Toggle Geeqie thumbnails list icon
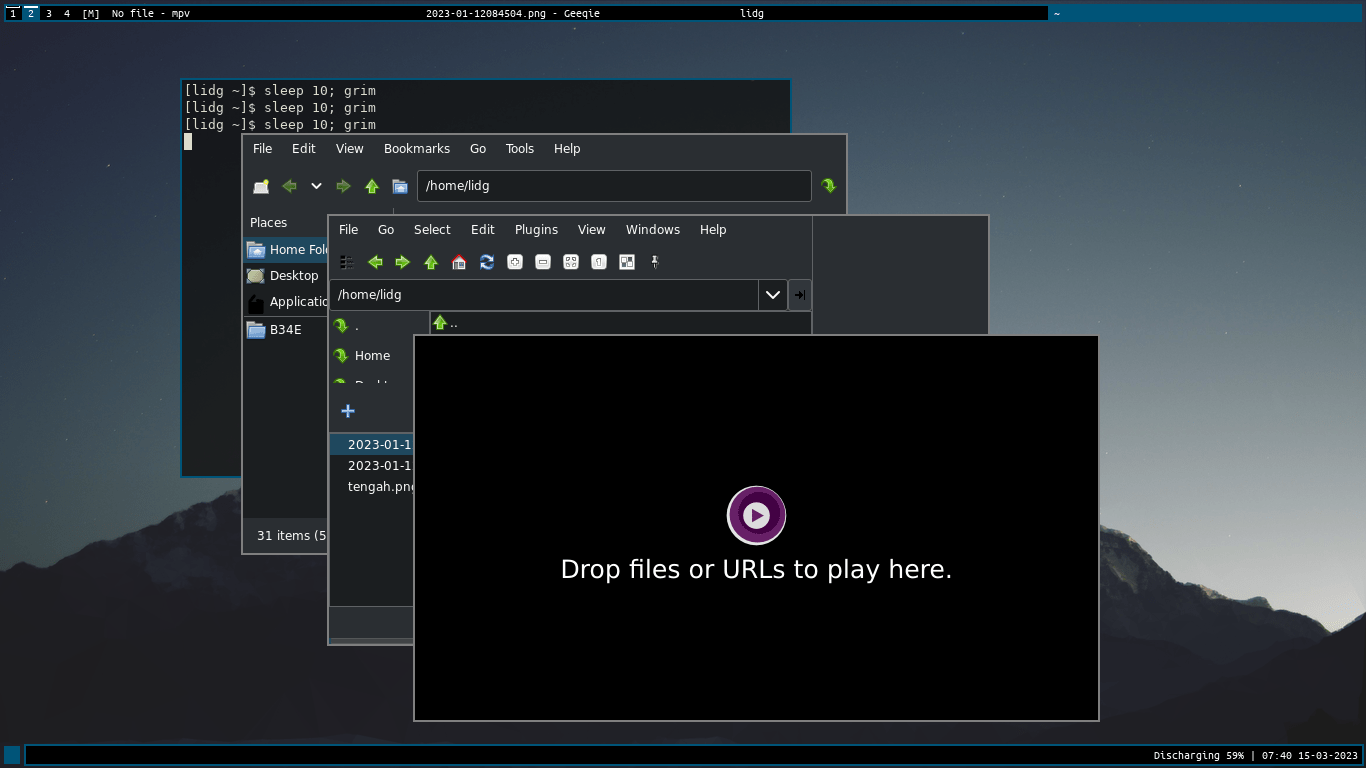This screenshot has width=1366, height=768. [347, 262]
